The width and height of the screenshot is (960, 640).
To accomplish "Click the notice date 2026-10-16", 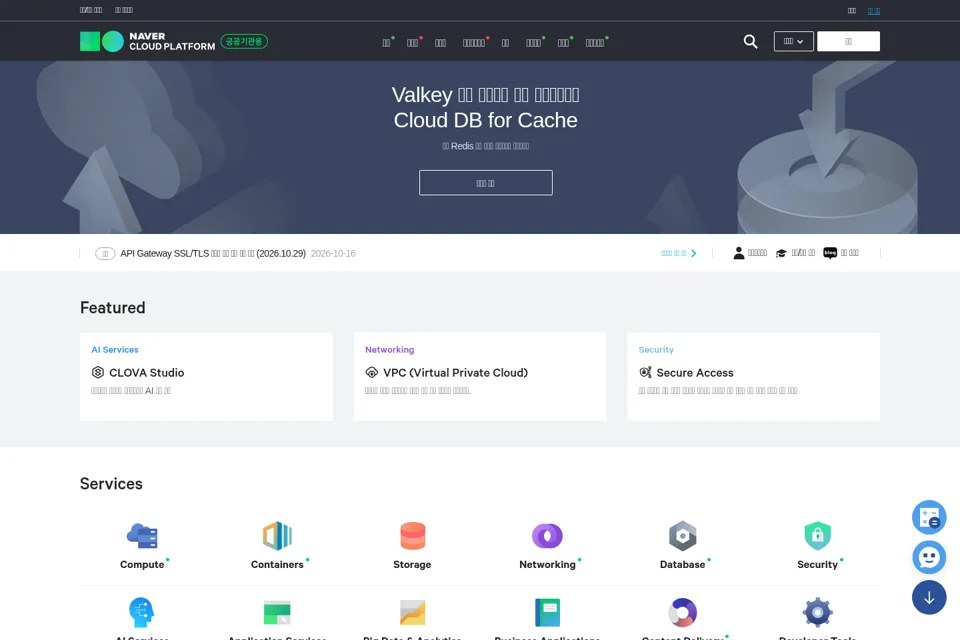I will 333,253.
